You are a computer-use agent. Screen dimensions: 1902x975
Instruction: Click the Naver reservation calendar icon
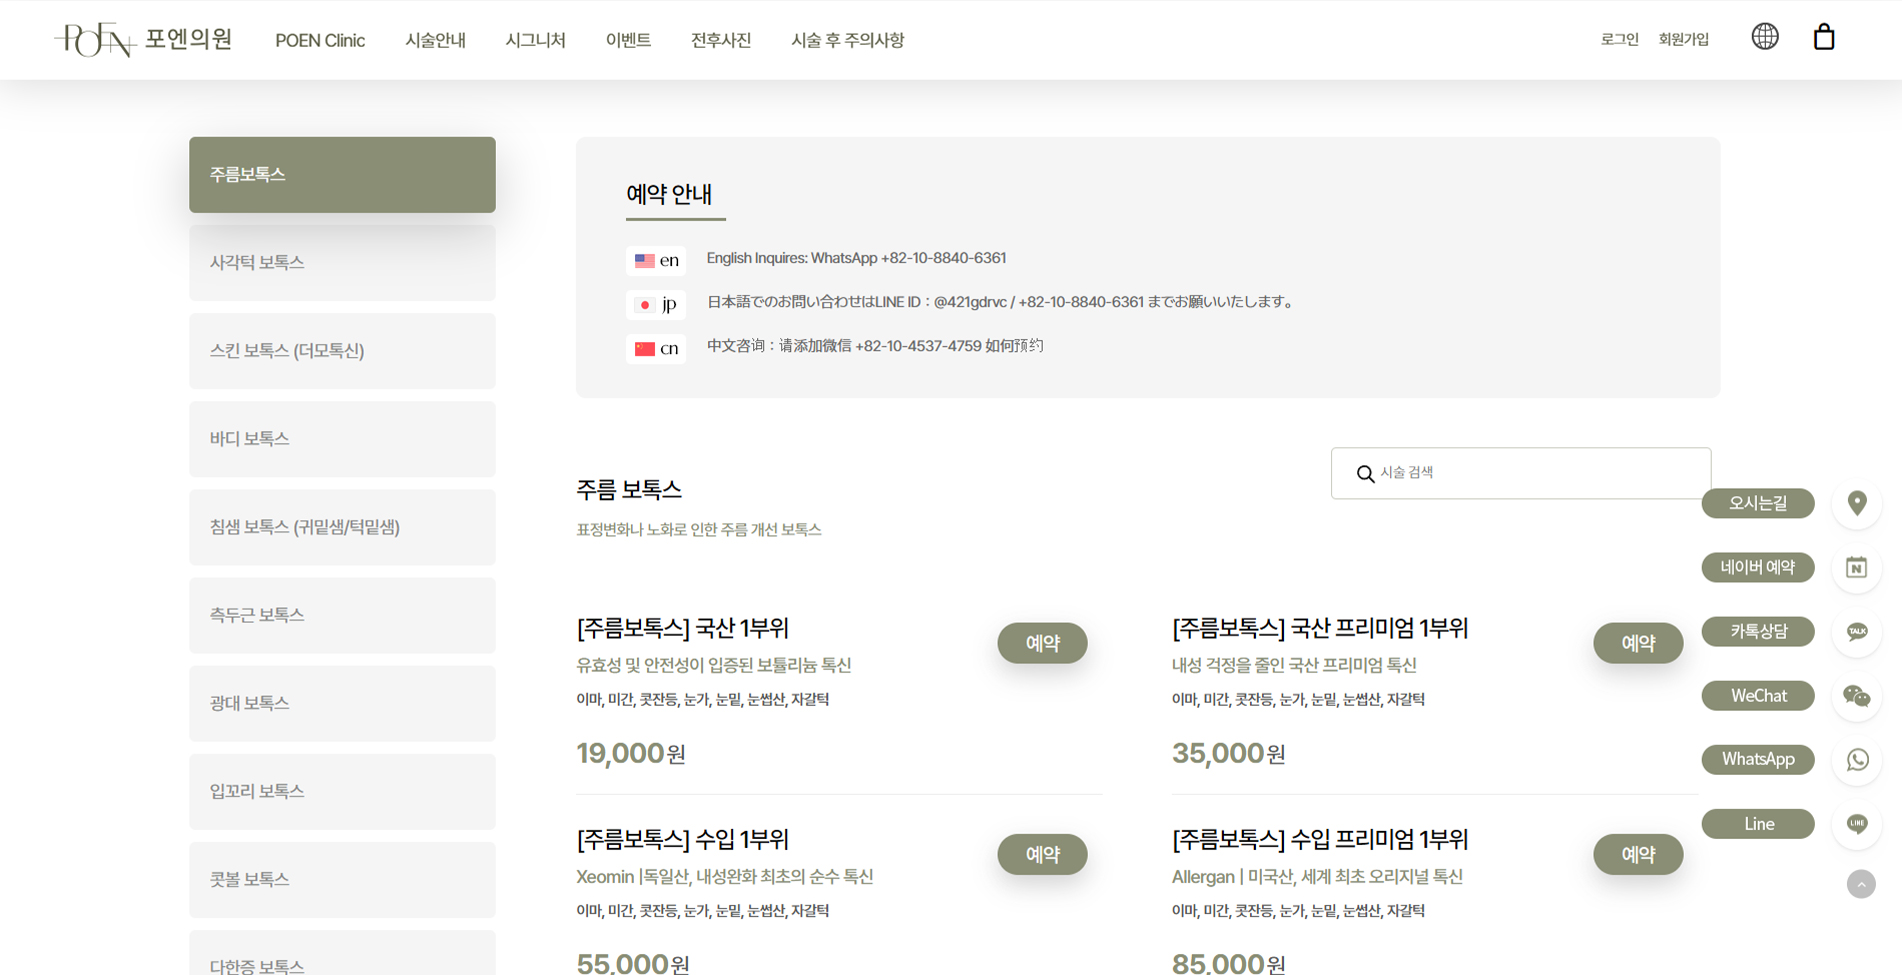pyautogui.click(x=1857, y=568)
